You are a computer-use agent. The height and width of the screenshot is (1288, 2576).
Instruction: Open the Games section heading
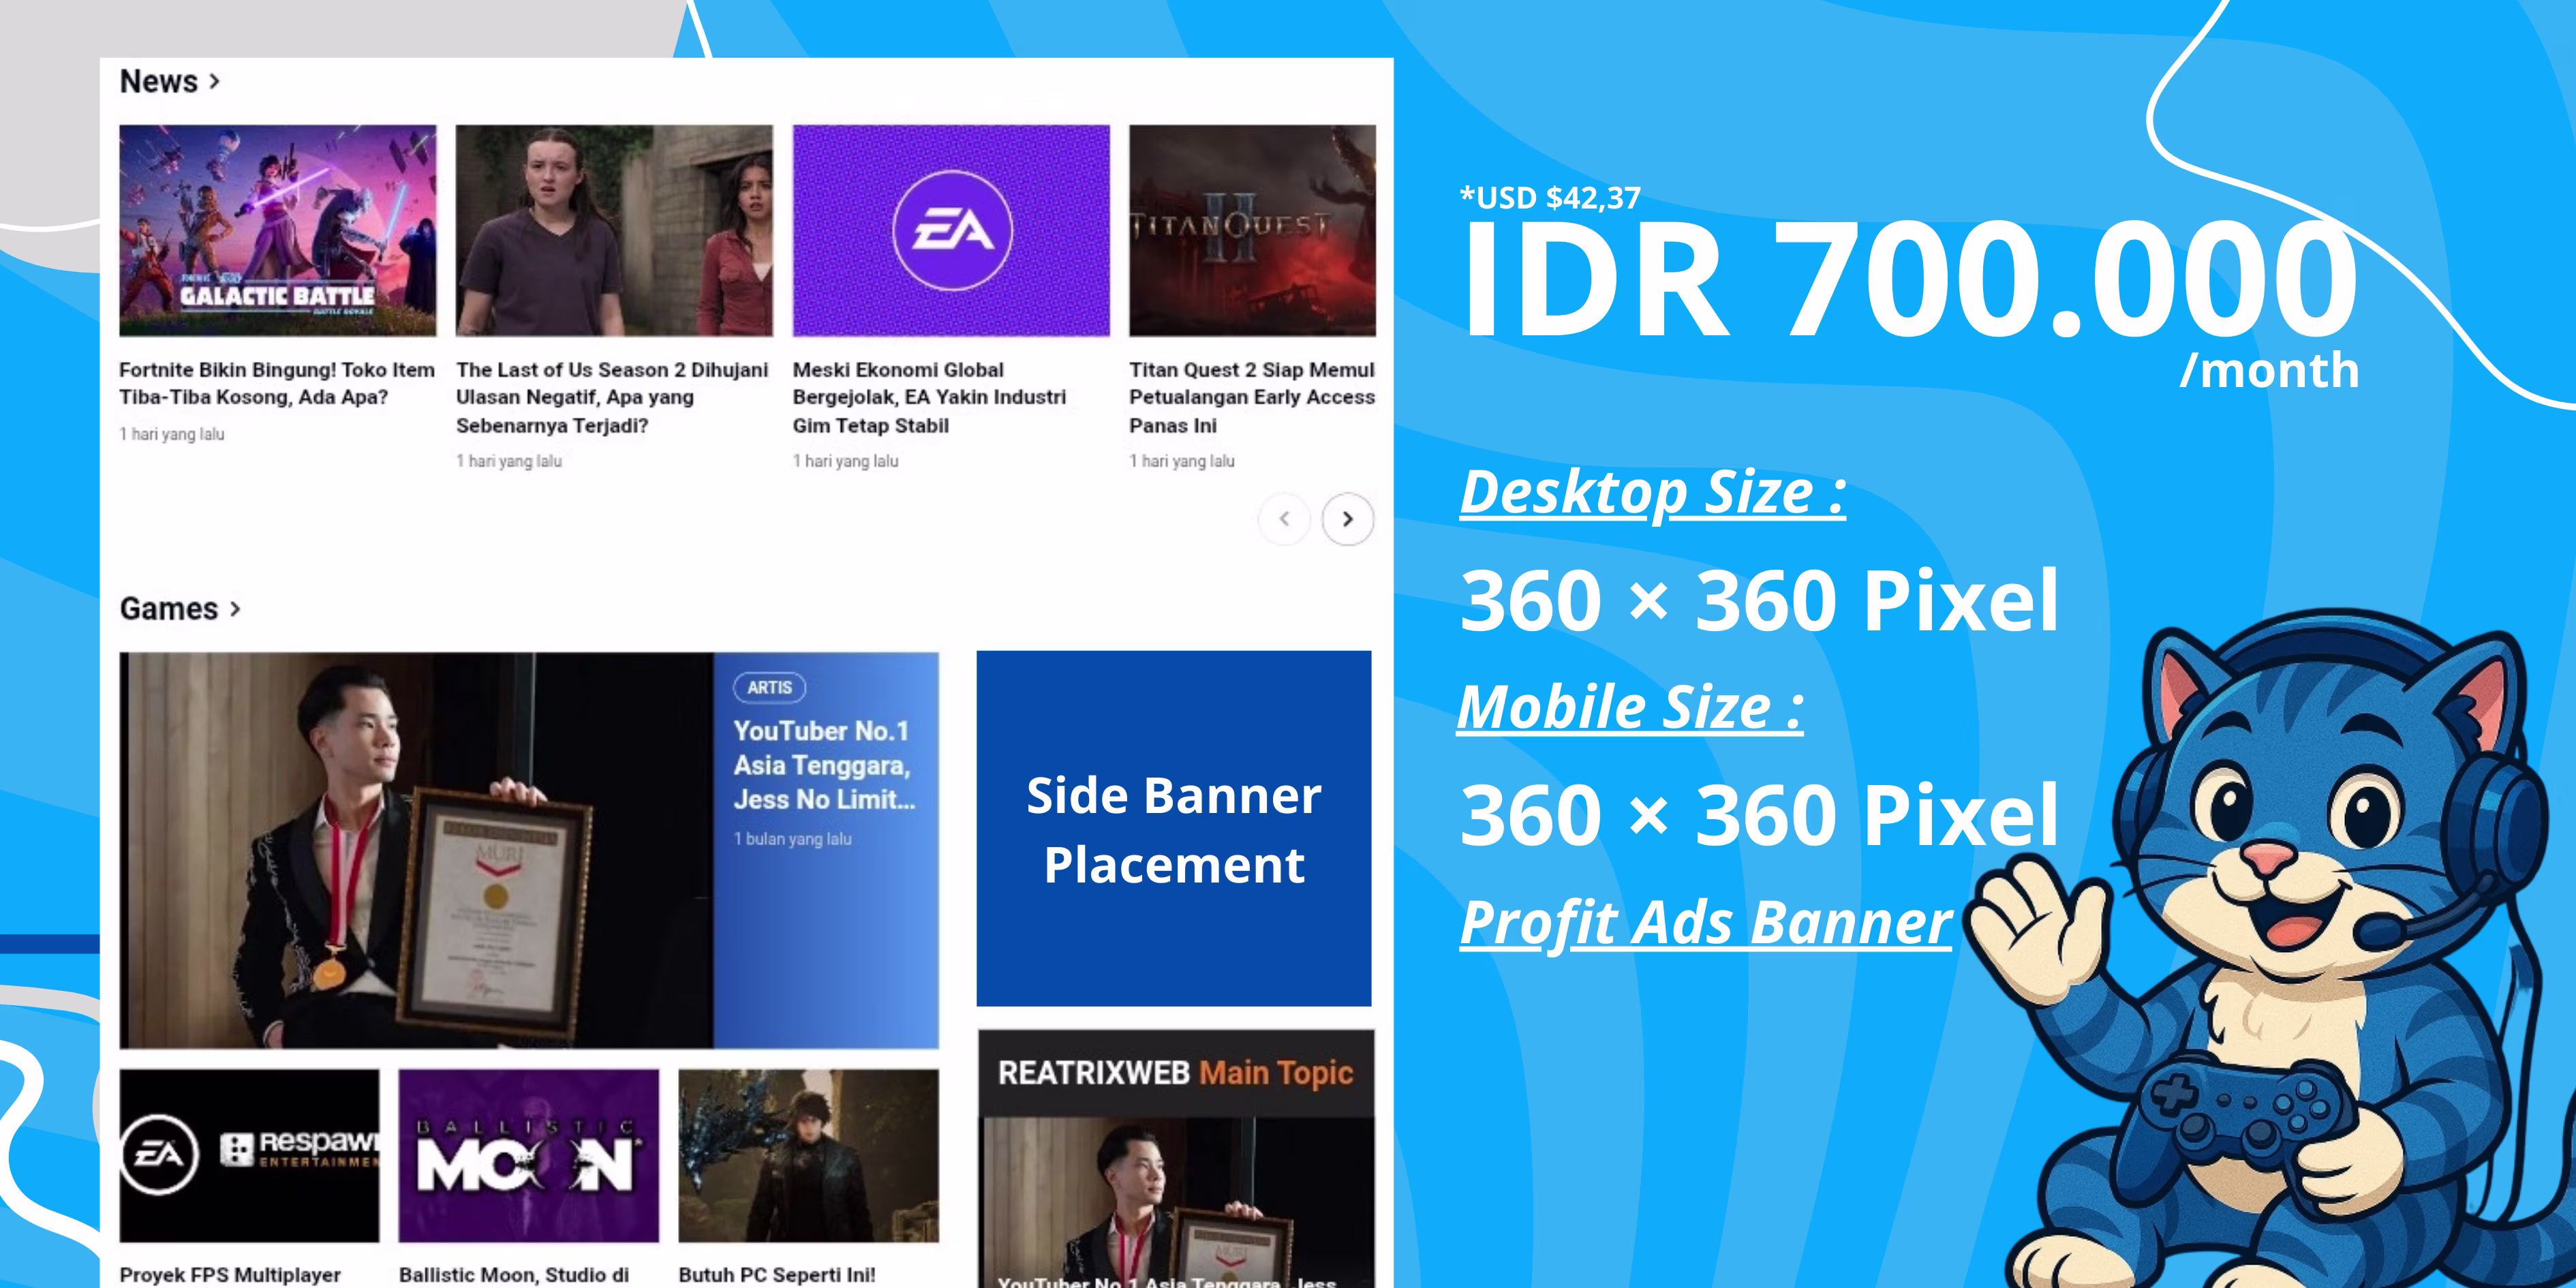tap(168, 608)
